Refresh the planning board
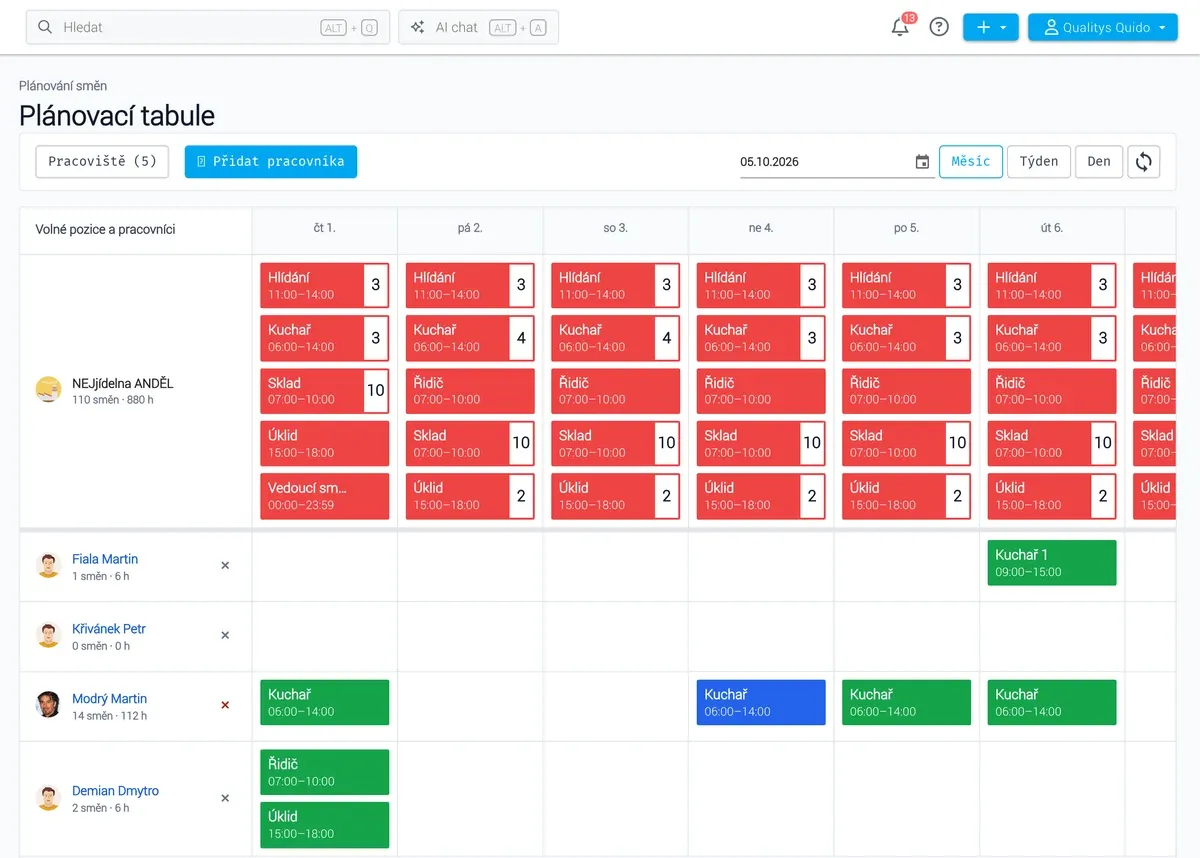The image size is (1200, 858). pos(1144,161)
